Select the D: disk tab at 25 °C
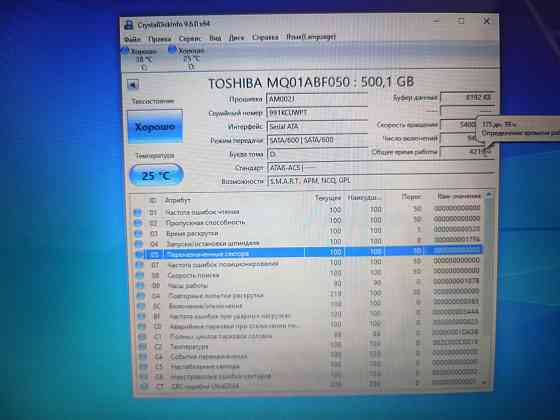The width and height of the screenshot is (560, 420). (x=188, y=58)
